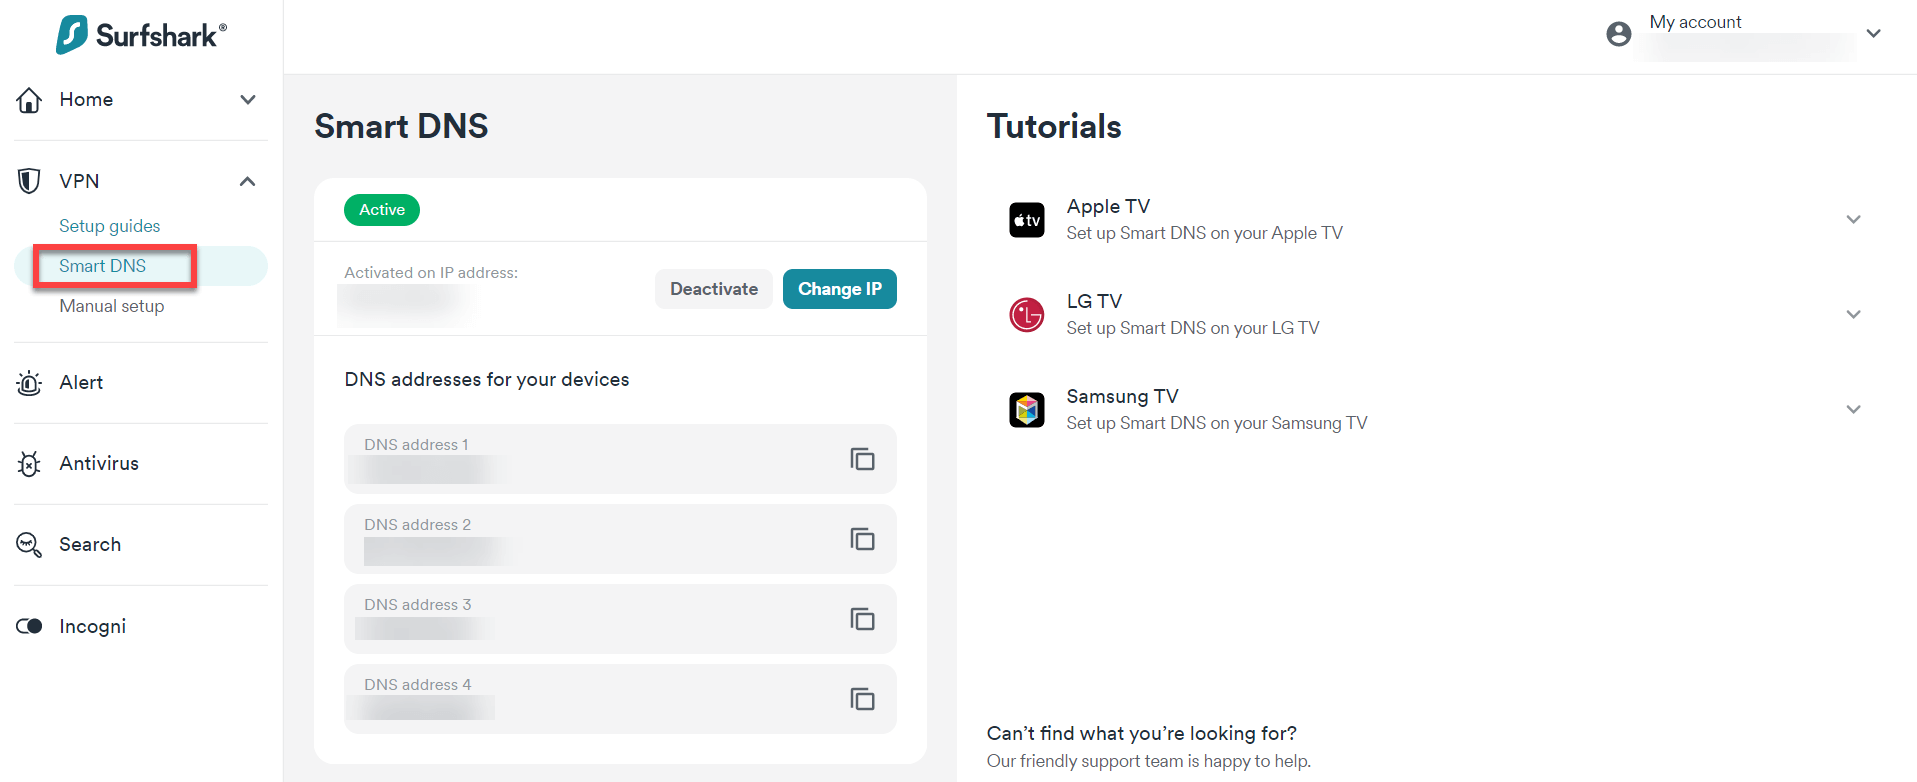Click the 'Tutorials' heading
This screenshot has height=782, width=1917.
point(1054,127)
